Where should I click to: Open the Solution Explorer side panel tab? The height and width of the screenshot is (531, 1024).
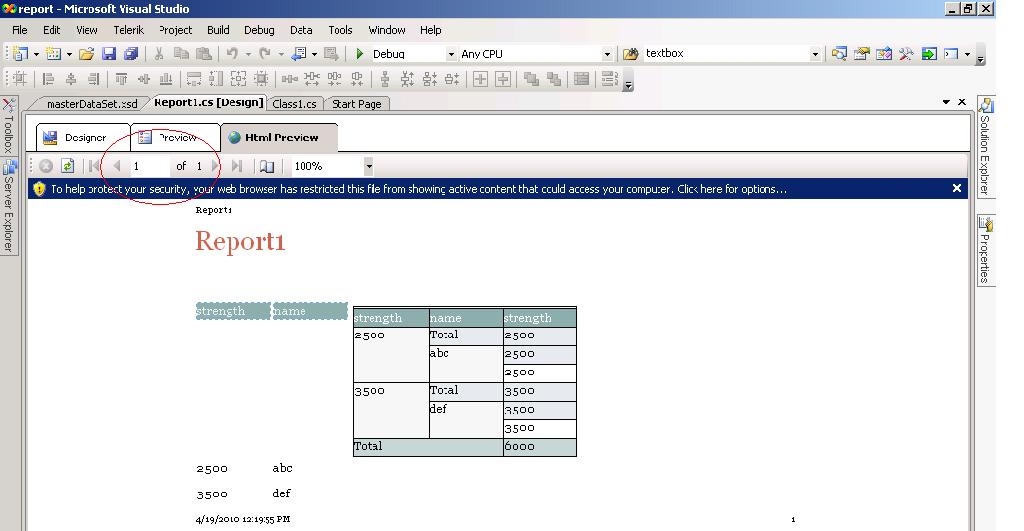[985, 146]
